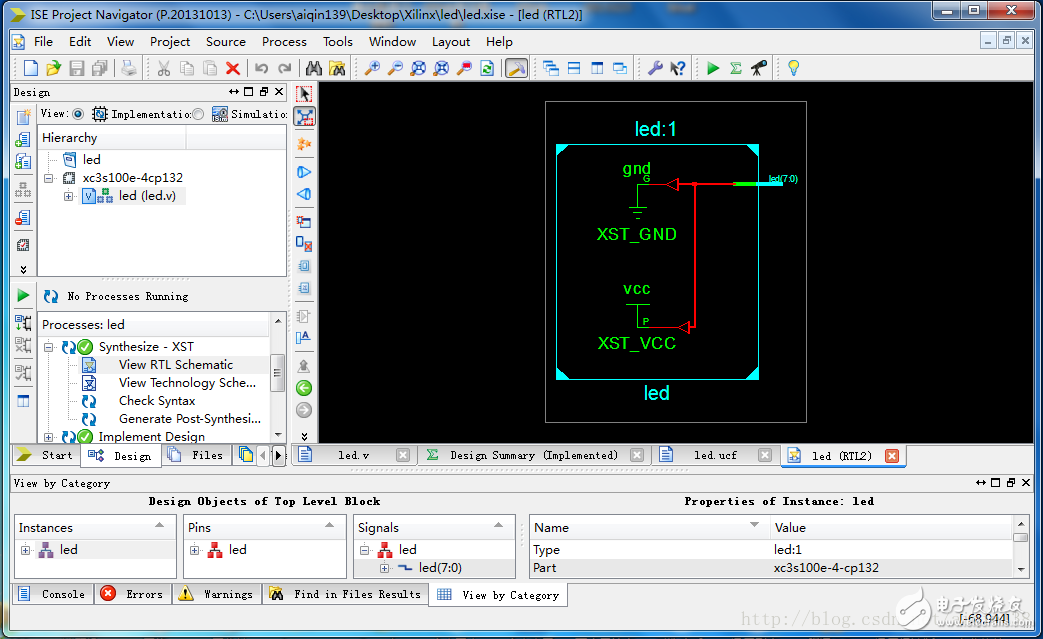Run processes with the green play arrow
This screenshot has height=639, width=1043.
tap(712, 67)
